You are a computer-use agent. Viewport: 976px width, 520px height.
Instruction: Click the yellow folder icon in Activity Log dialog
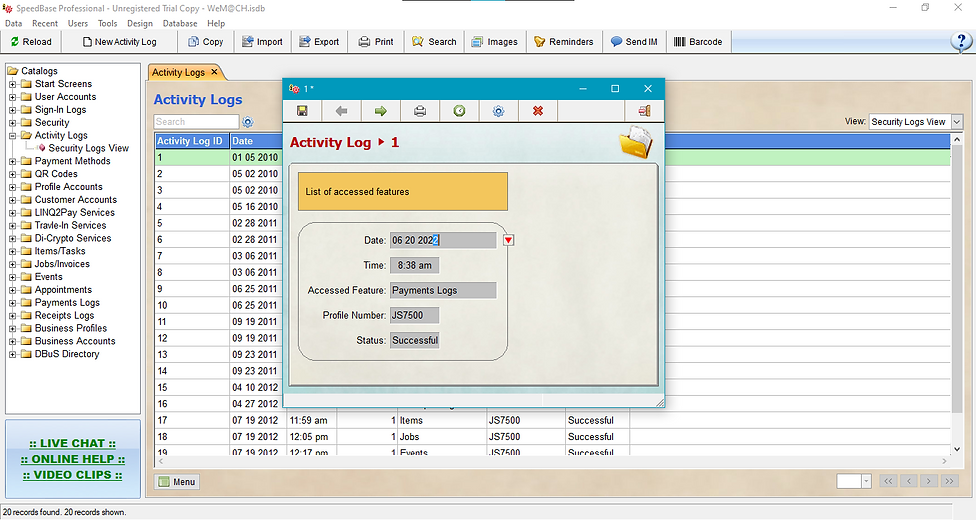pos(636,142)
